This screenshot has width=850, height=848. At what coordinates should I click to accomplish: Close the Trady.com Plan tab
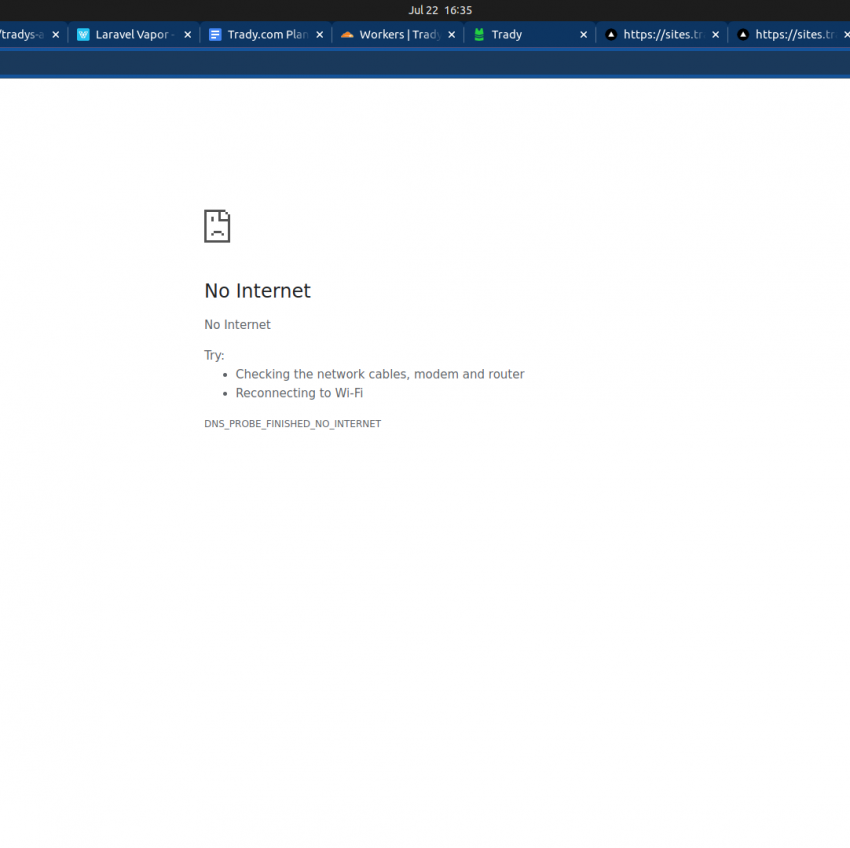pyautogui.click(x=320, y=35)
